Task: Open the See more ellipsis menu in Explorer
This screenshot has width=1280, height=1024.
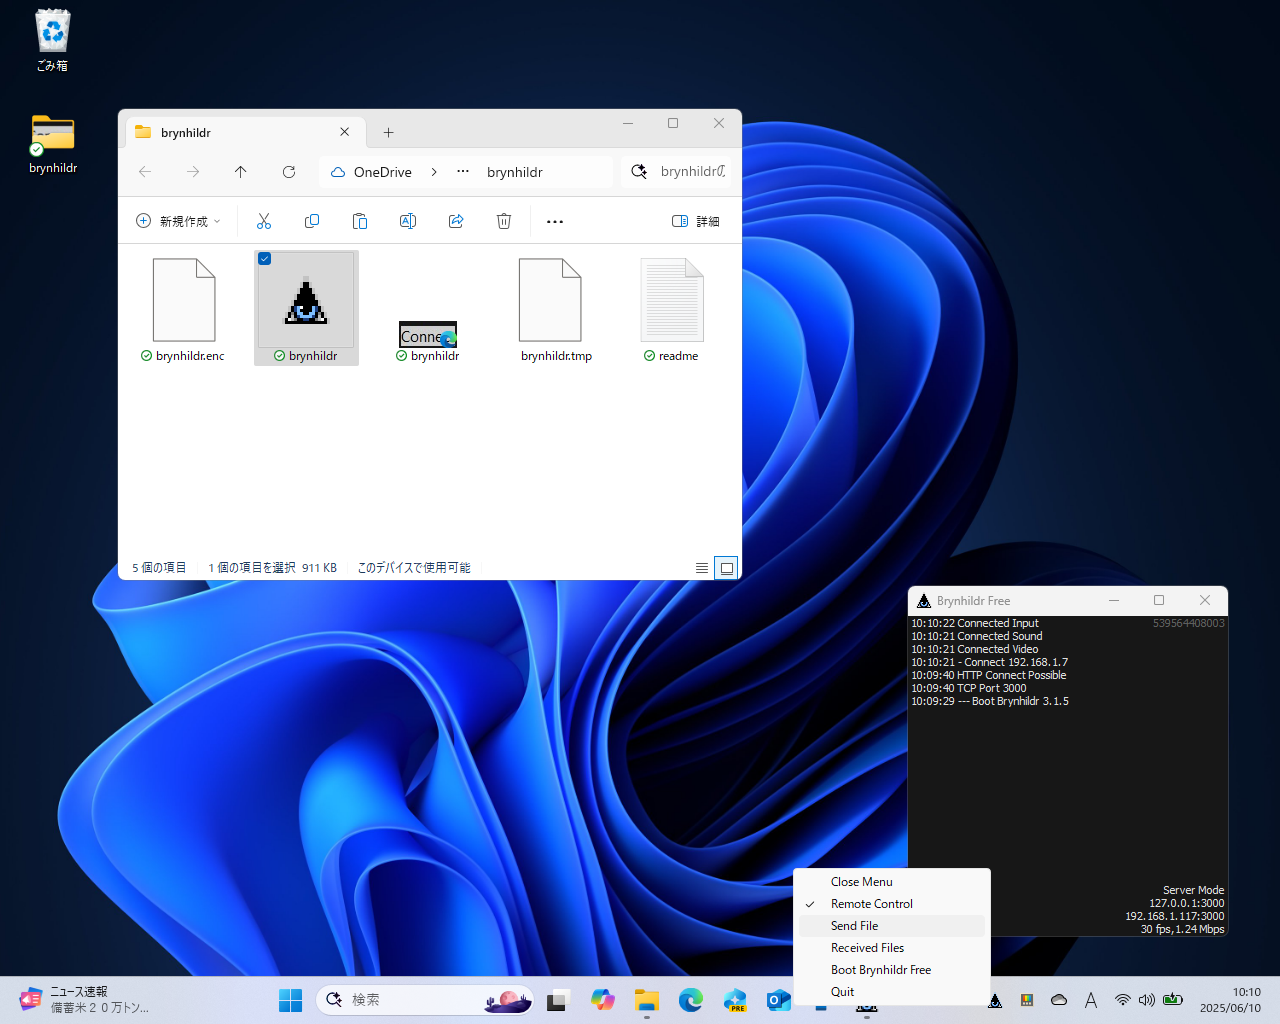Action: pos(555,221)
